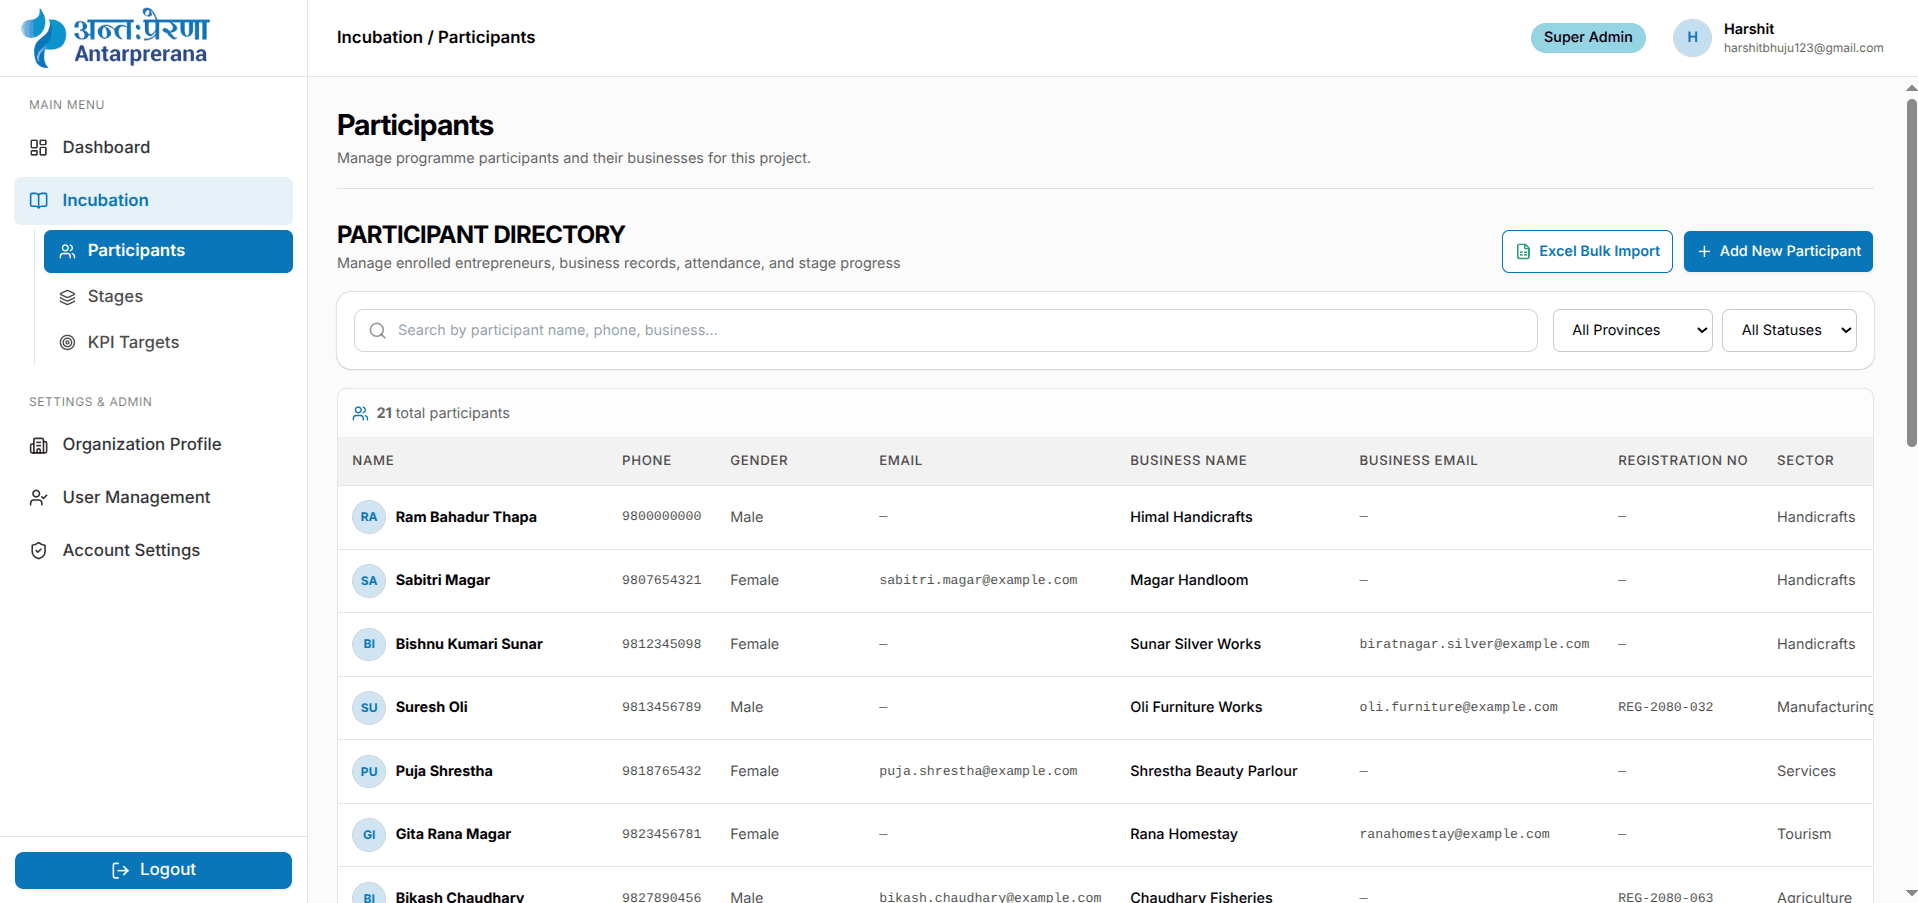1918x903 pixels.
Task: Focus the participant search field
Action: 945,331
